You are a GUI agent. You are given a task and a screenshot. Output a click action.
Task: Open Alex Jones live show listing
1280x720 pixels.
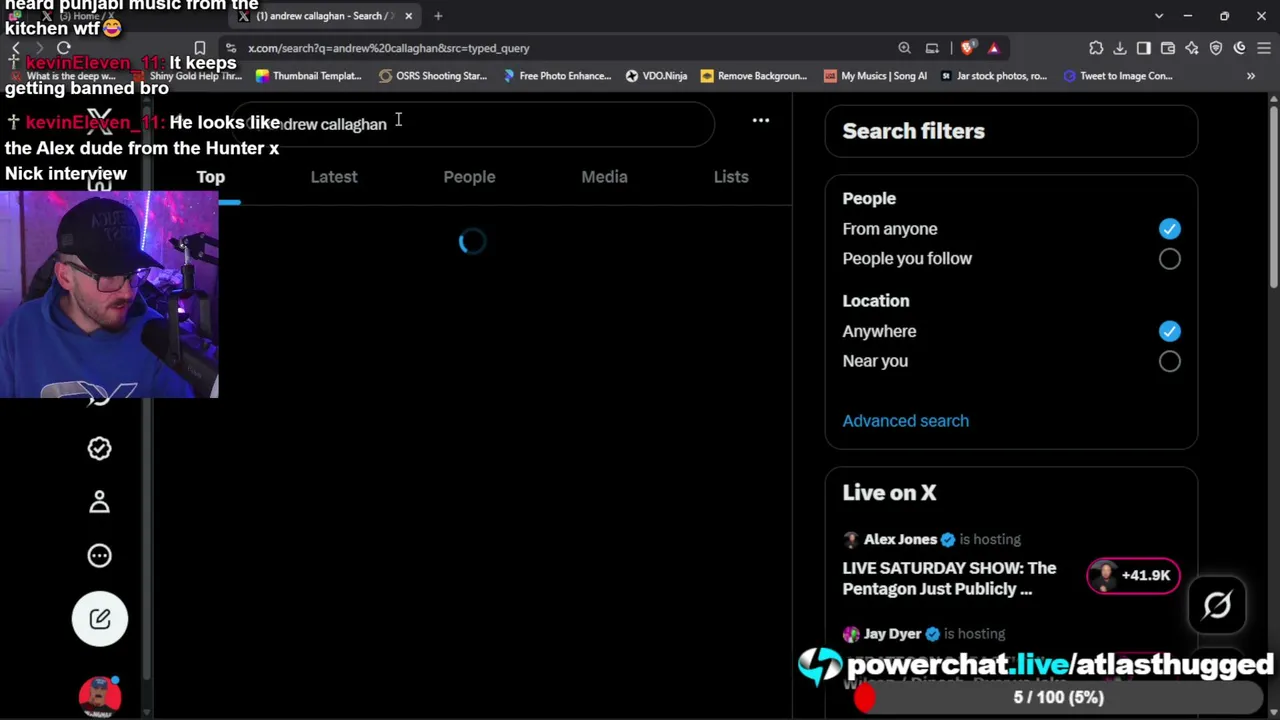(x=949, y=578)
